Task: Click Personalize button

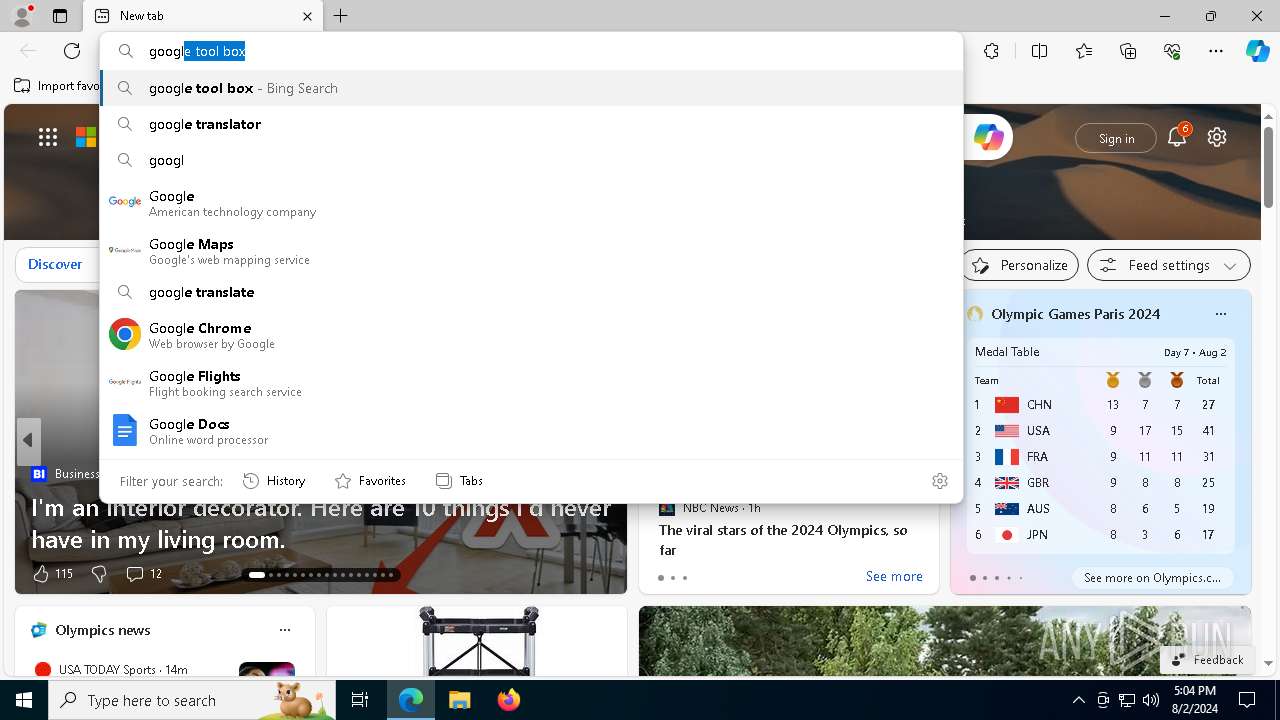Action: click(1020, 265)
